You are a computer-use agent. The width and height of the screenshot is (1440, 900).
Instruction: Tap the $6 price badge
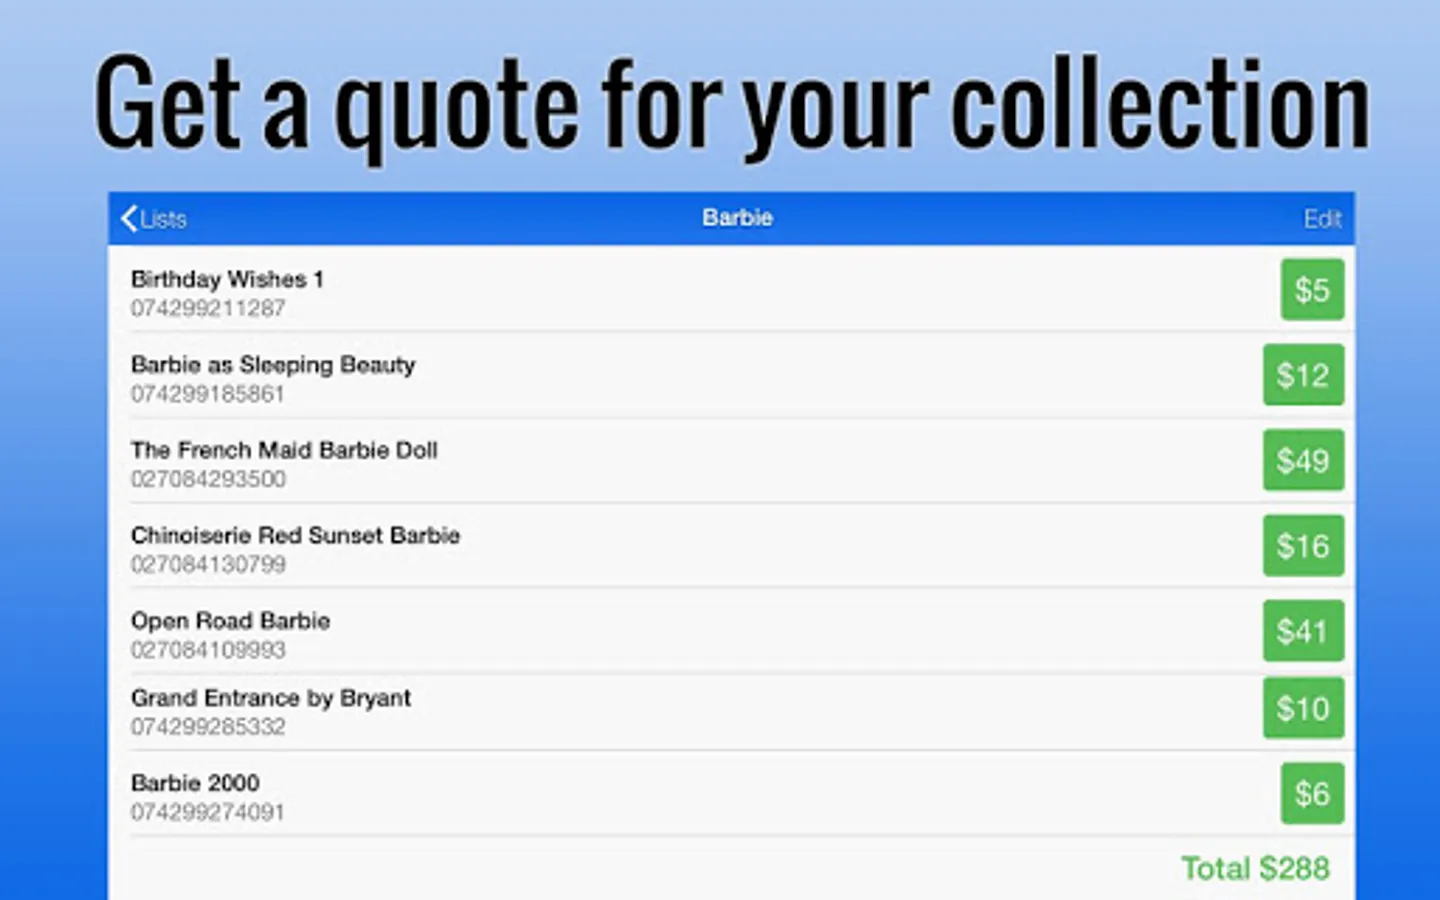coord(1312,794)
